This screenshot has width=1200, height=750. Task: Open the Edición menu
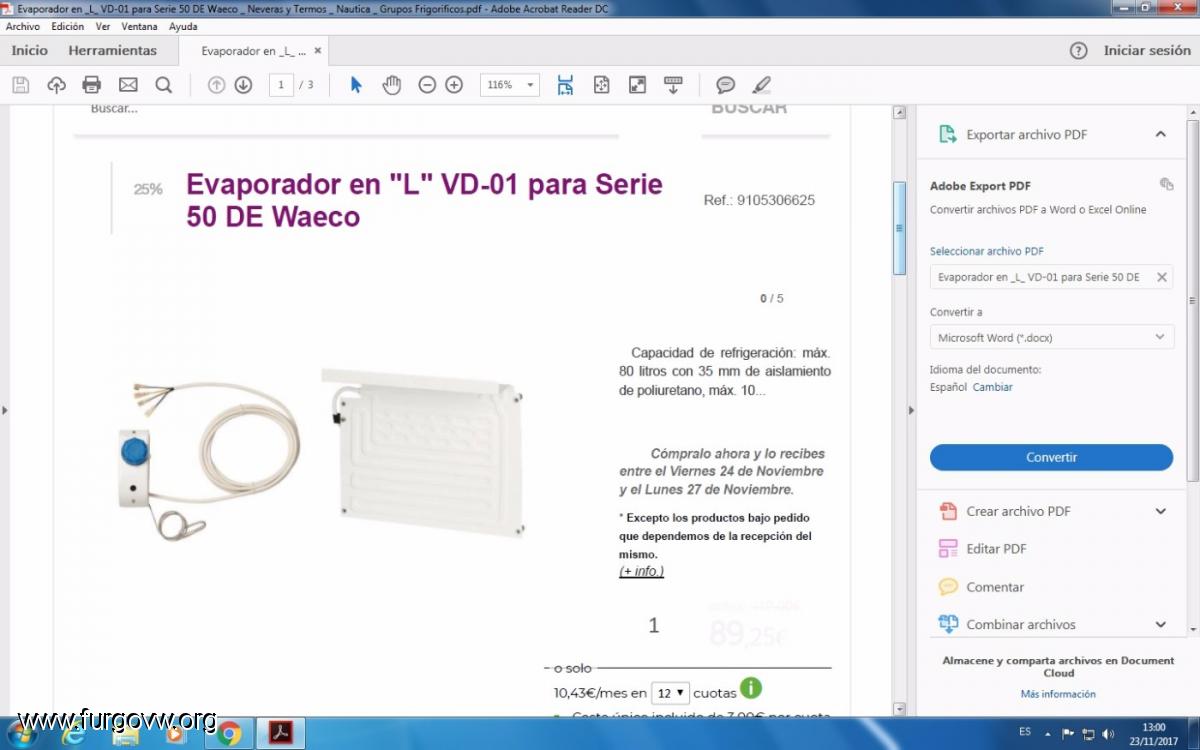[x=67, y=26]
